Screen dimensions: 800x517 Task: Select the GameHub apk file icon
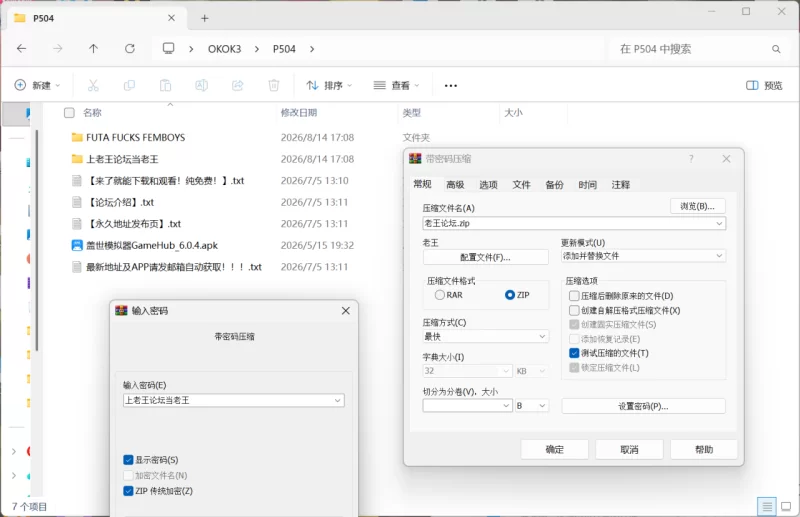click(77, 245)
